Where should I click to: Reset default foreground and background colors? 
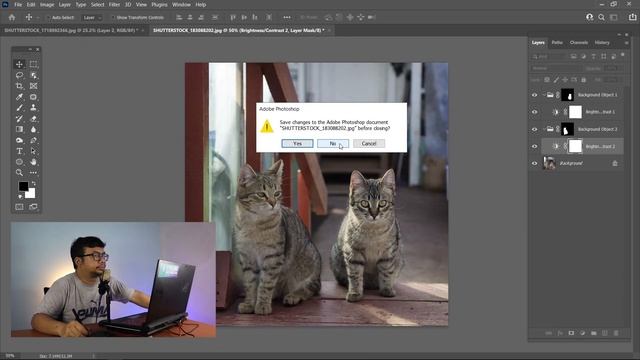(x=20, y=196)
